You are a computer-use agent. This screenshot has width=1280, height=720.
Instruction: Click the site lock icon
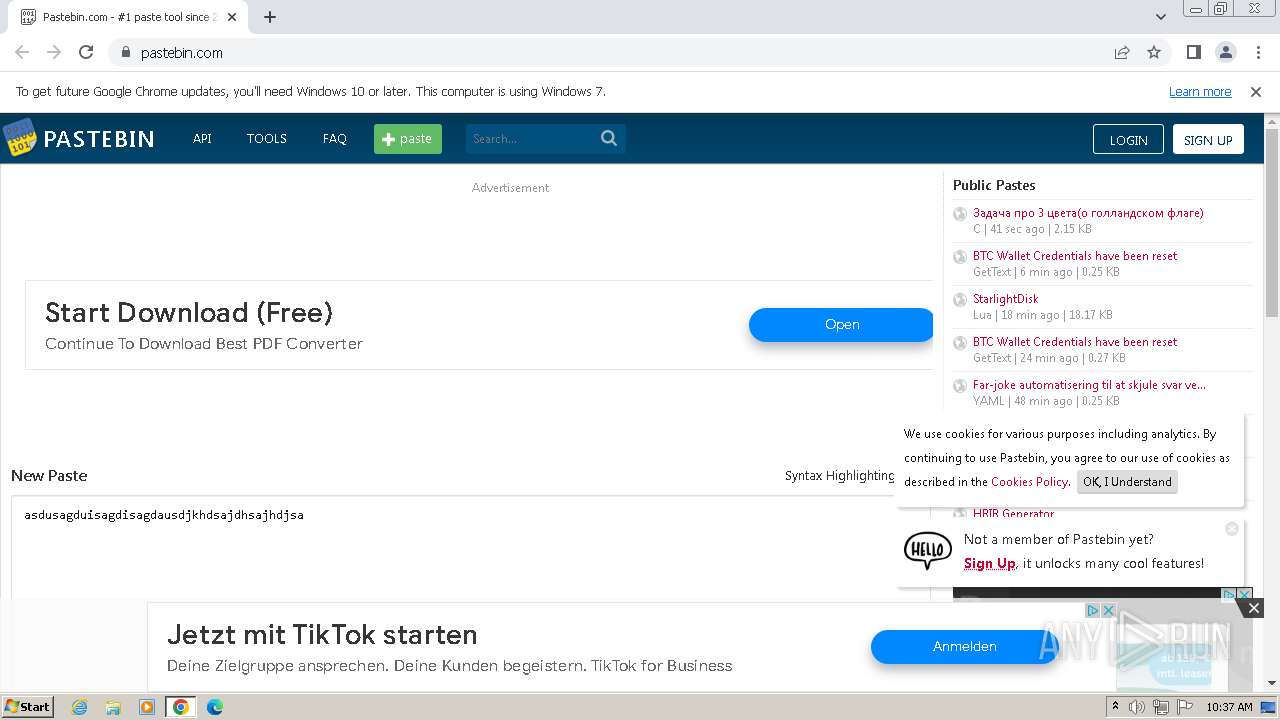(125, 52)
